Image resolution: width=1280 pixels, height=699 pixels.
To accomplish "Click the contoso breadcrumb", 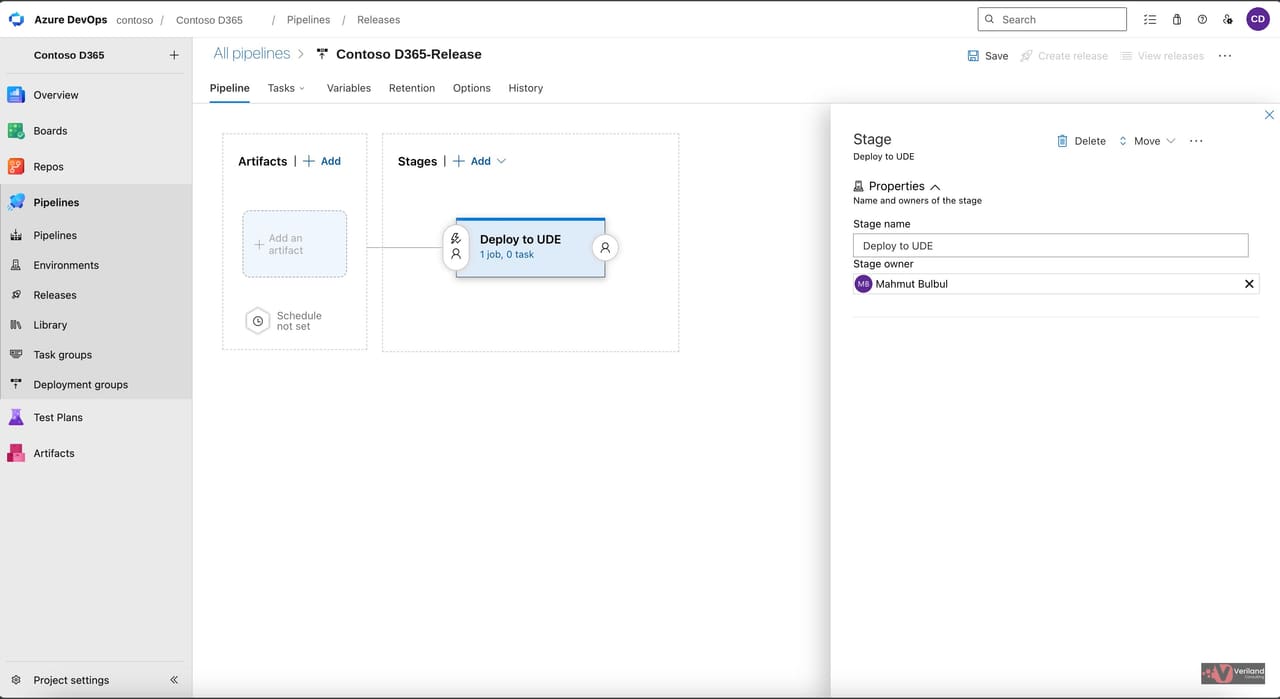I will pos(134,20).
